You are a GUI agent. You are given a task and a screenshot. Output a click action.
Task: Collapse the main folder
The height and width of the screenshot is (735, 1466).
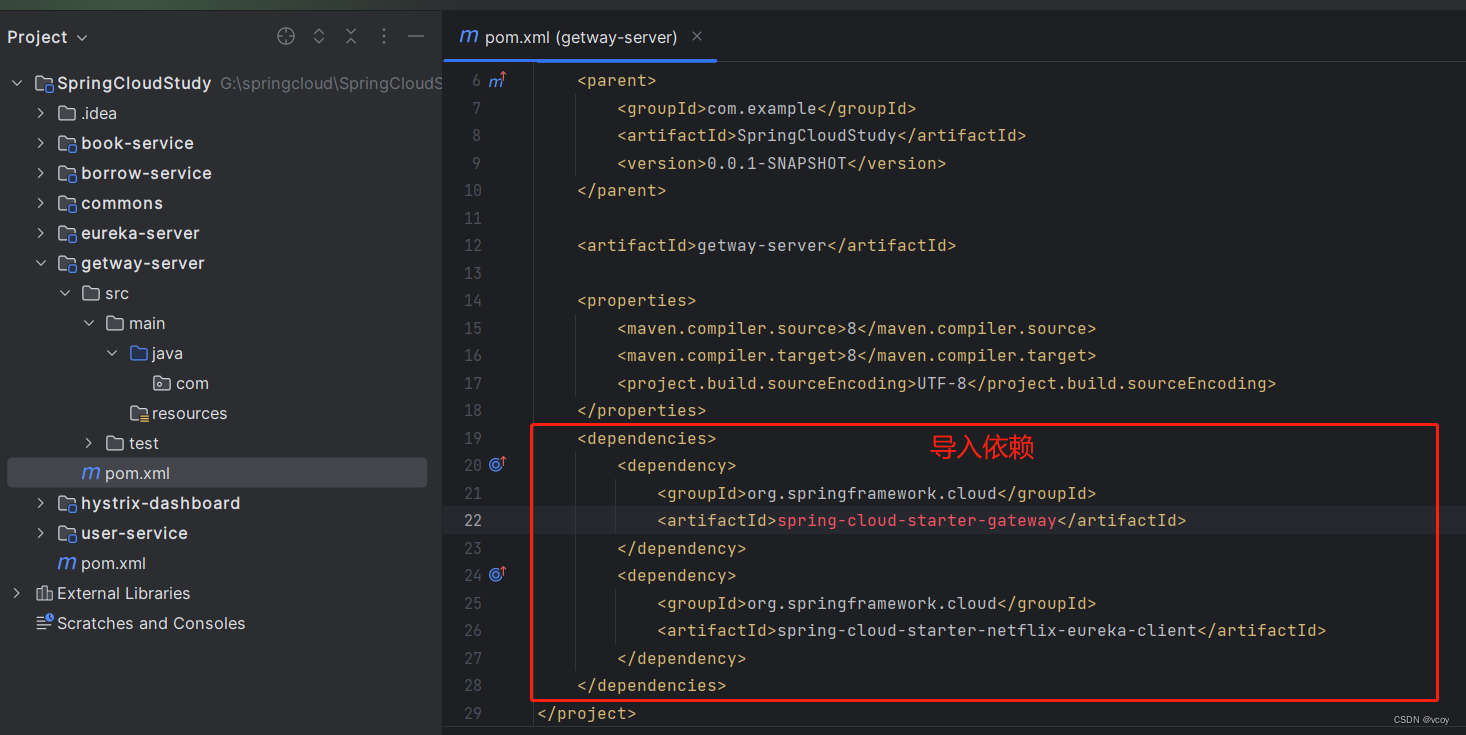point(89,323)
